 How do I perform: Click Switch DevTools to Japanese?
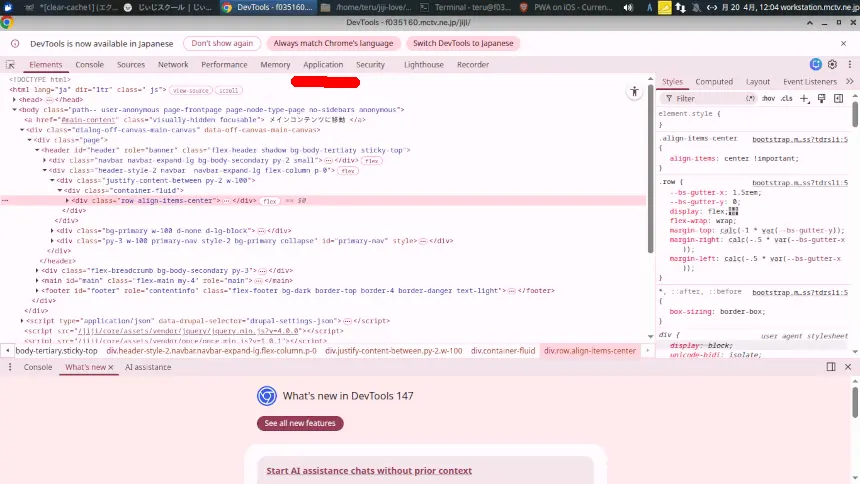point(463,43)
